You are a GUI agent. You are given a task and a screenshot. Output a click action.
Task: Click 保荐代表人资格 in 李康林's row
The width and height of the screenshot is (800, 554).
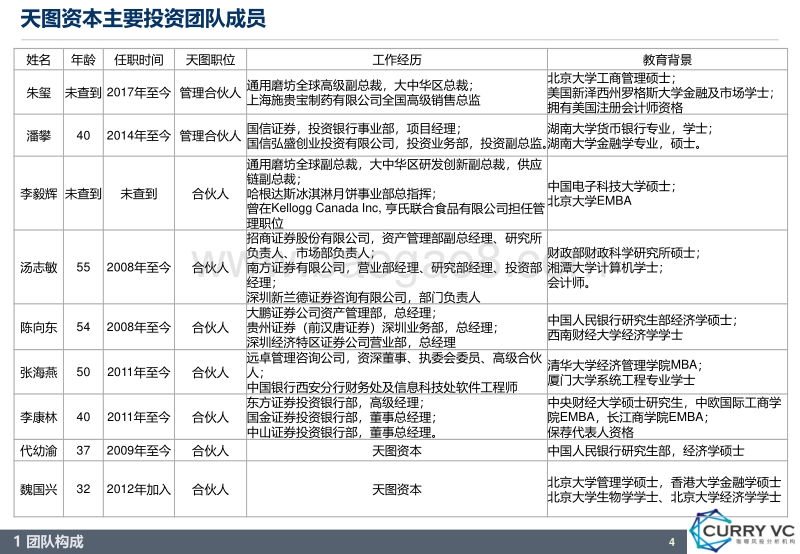click(591, 432)
